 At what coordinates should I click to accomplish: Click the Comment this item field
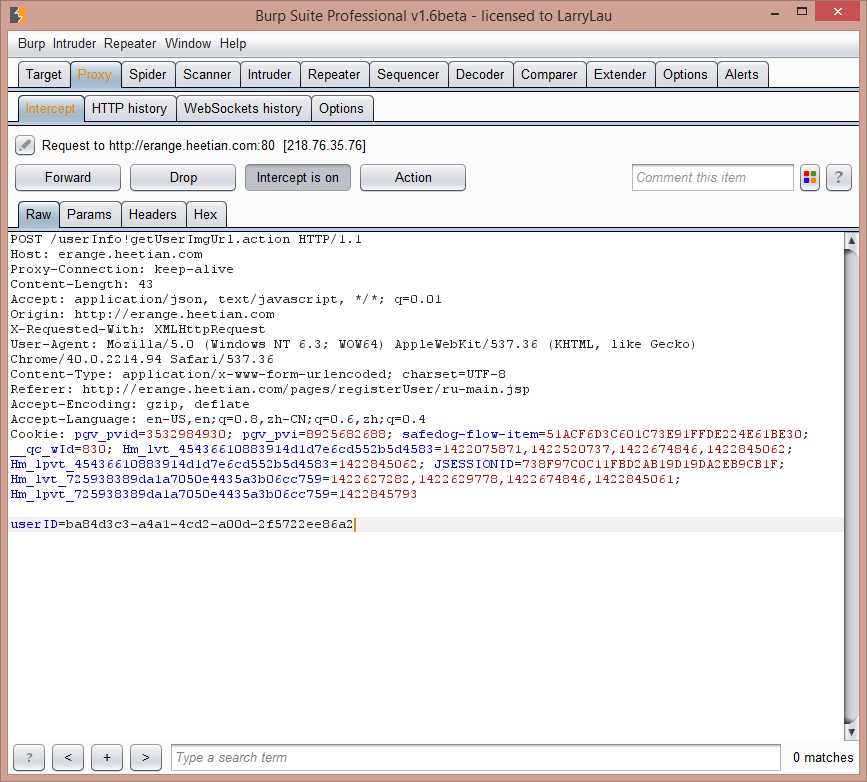pyautogui.click(x=712, y=178)
